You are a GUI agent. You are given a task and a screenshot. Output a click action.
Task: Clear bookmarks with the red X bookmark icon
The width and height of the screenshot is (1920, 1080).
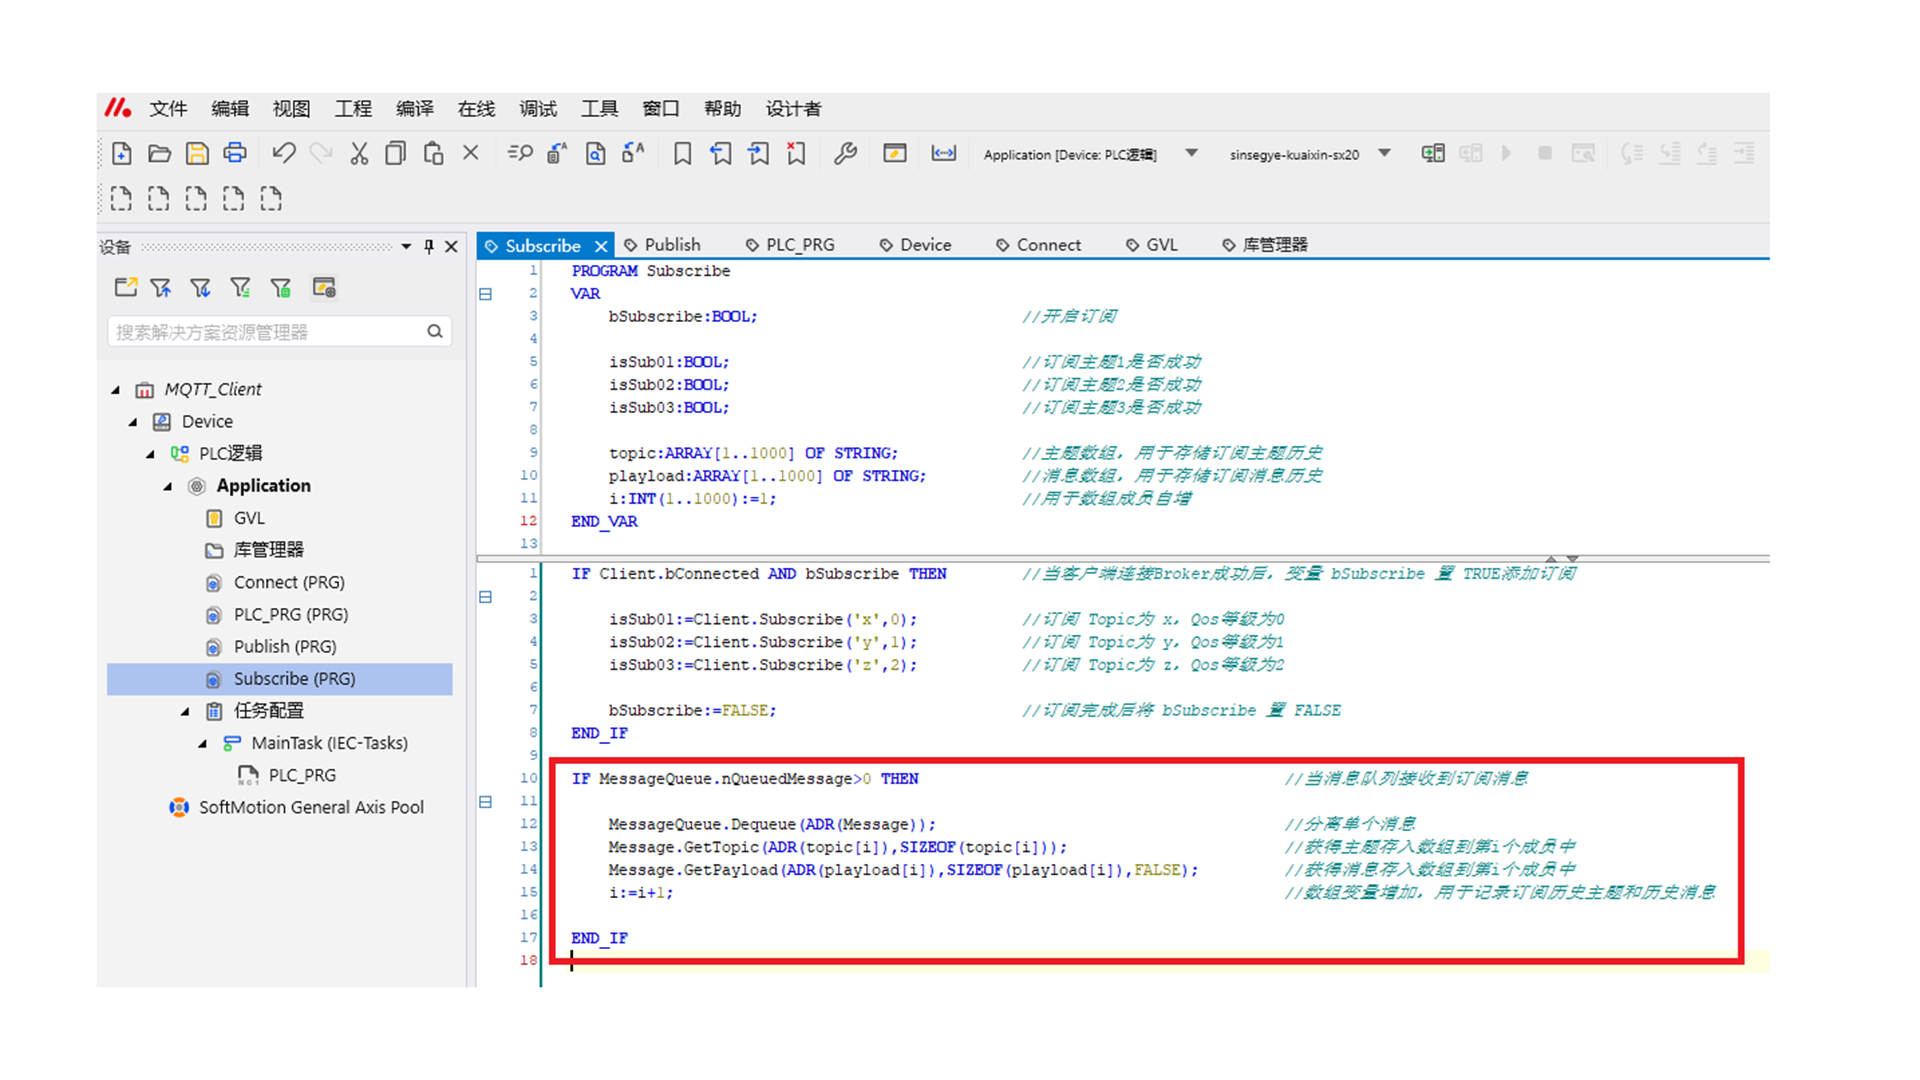[796, 153]
